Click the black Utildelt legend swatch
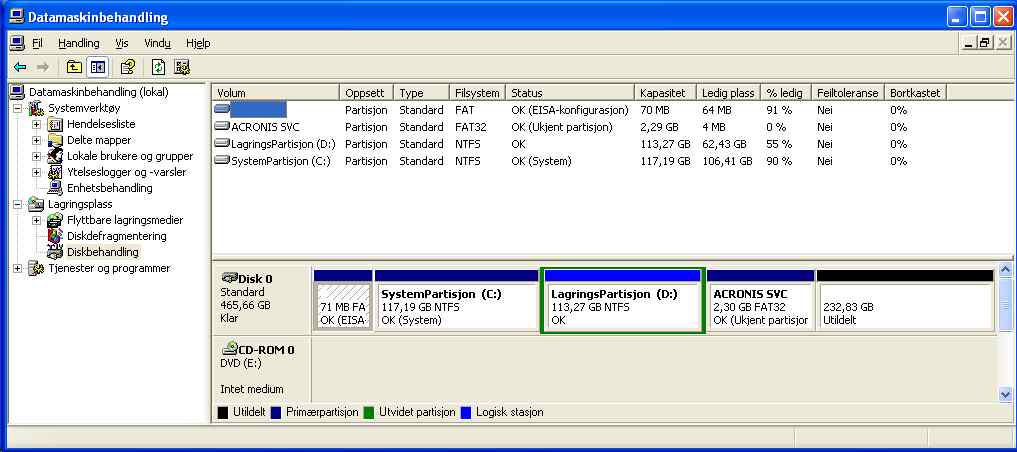 pos(222,412)
